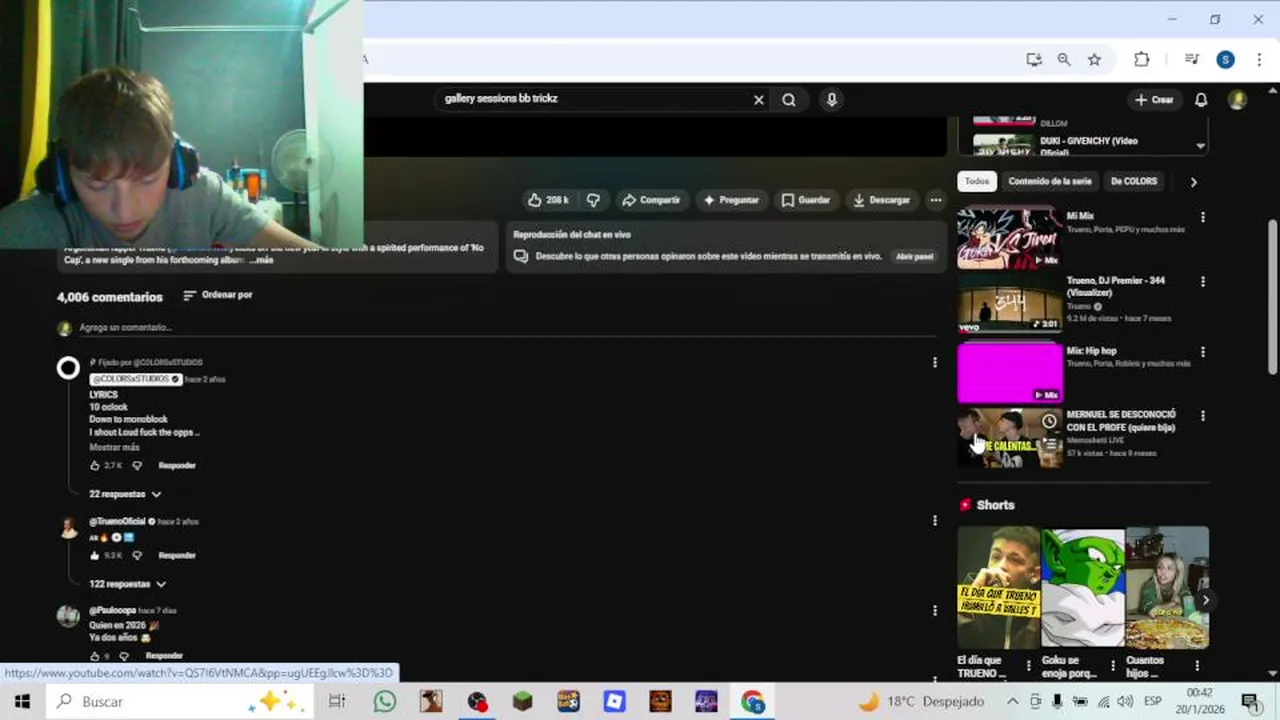The height and width of the screenshot is (720, 1280).
Task: Expand the playlist panel down arrow
Action: pyautogui.click(x=1200, y=146)
